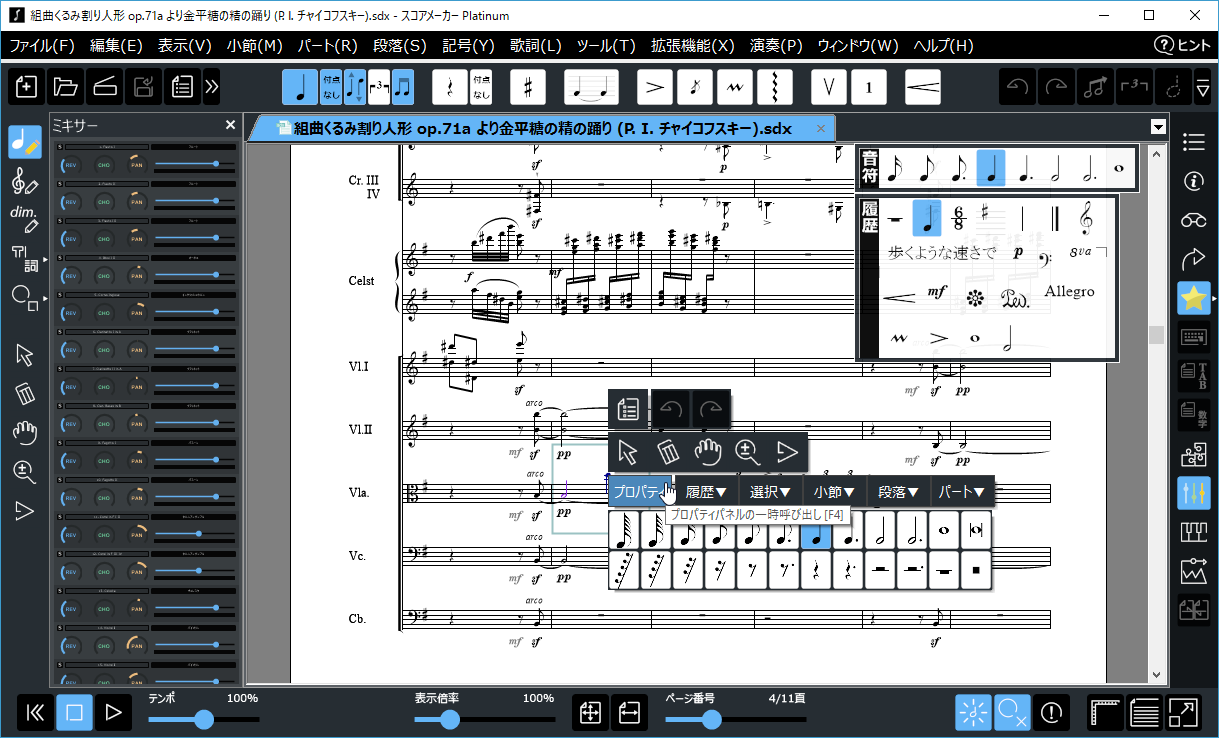Select the sharp accidental in the top toolbar
The image size is (1219, 738).
(528, 87)
